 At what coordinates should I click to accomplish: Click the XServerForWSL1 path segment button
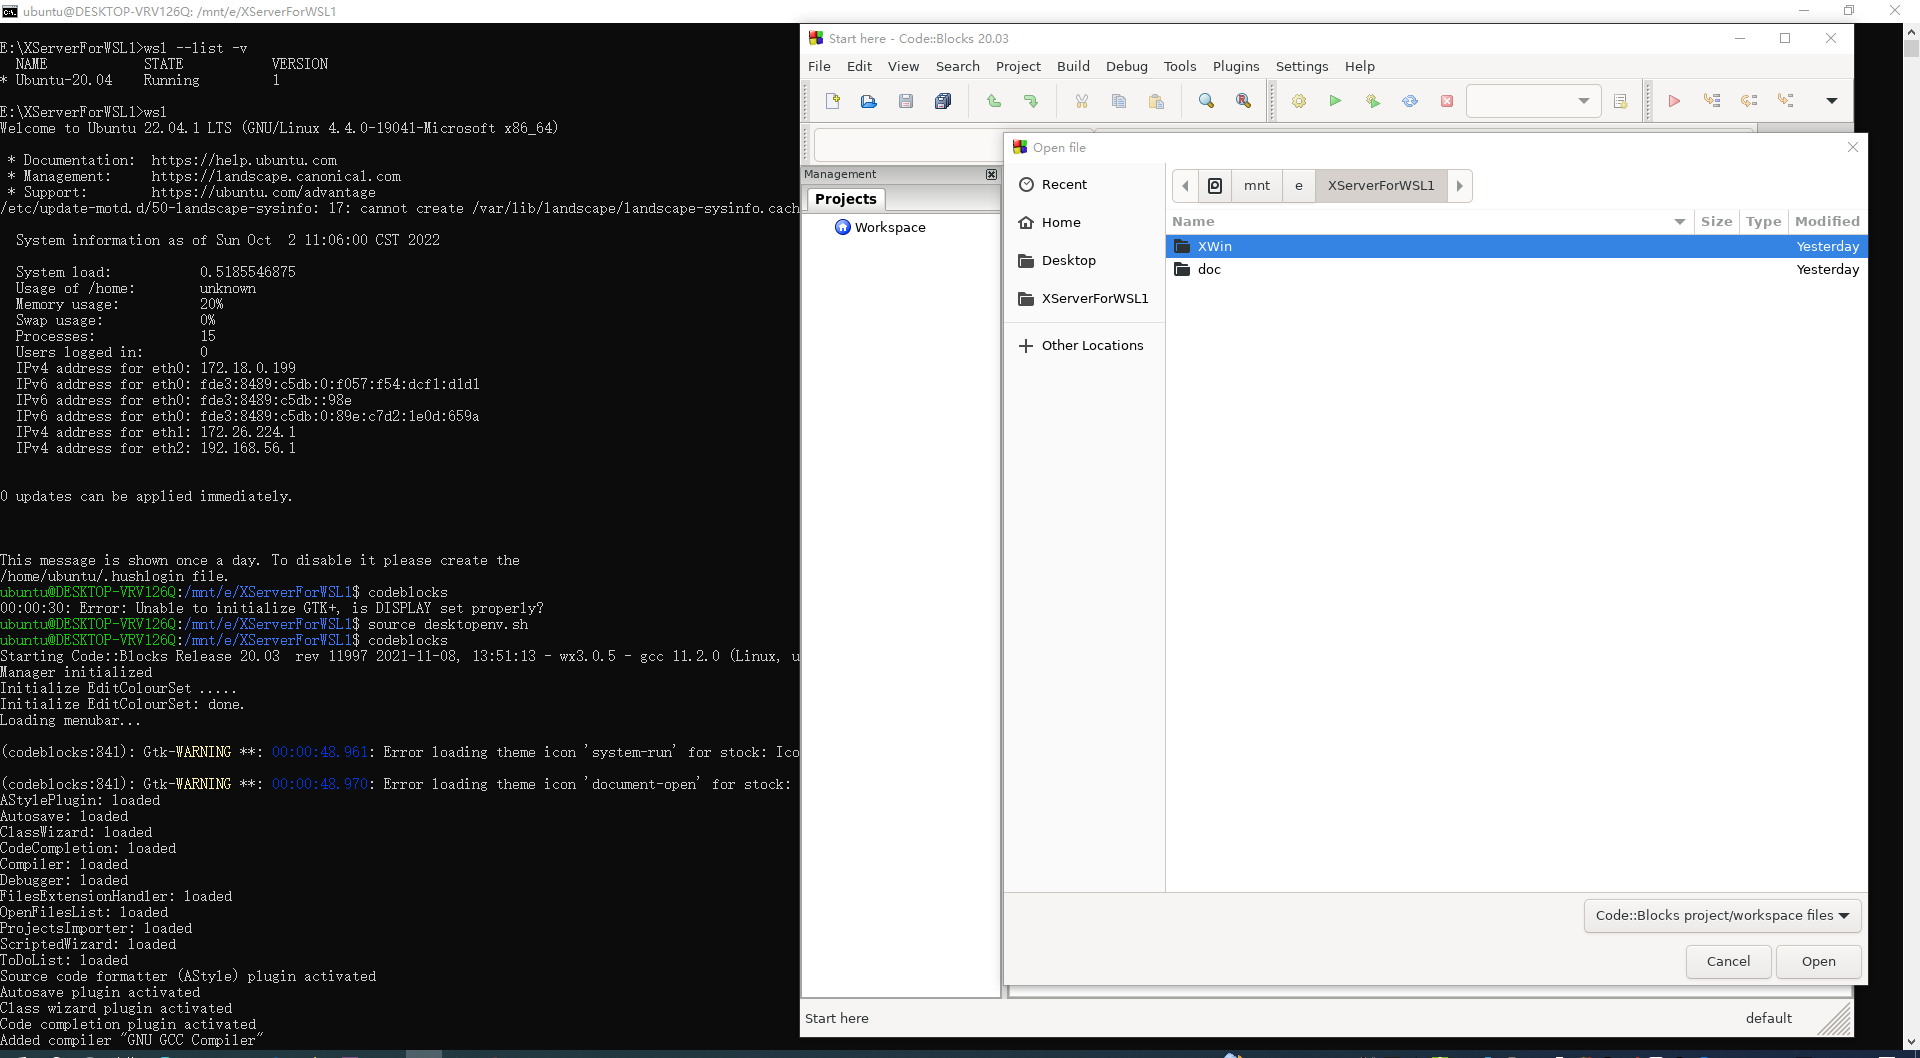(x=1380, y=186)
